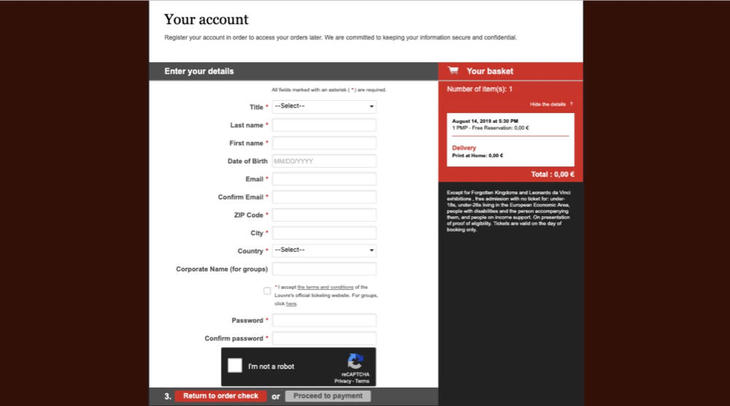This screenshot has height=406, width=730.
Task: Click the reCAPTCHA logo icon
Action: pos(355,363)
